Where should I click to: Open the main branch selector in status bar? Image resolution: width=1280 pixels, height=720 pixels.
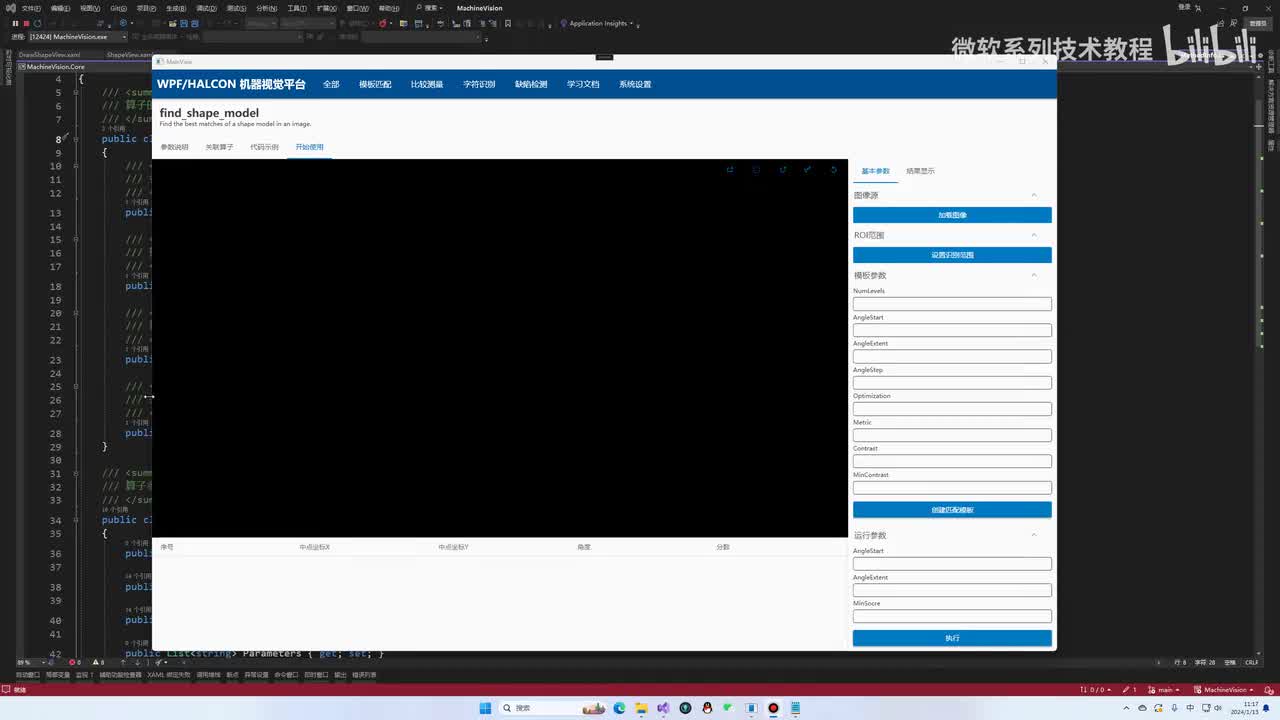[1165, 690]
